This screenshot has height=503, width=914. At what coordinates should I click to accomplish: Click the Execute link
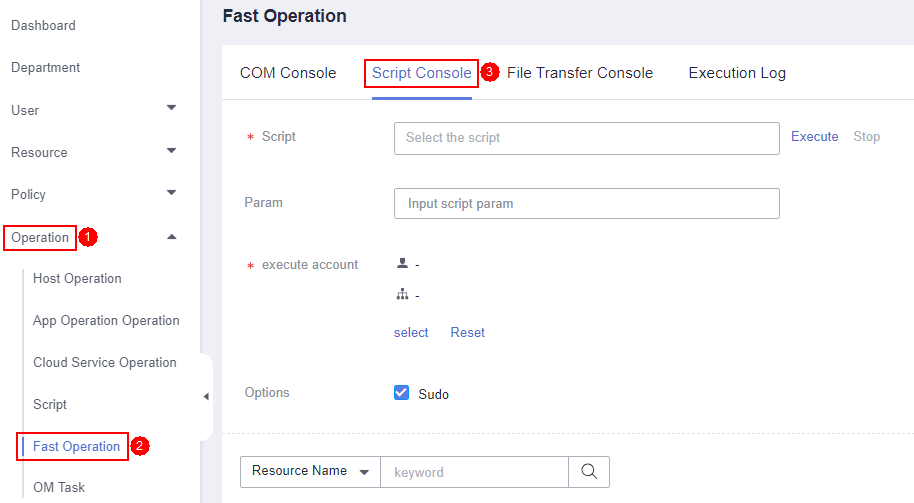pos(814,137)
